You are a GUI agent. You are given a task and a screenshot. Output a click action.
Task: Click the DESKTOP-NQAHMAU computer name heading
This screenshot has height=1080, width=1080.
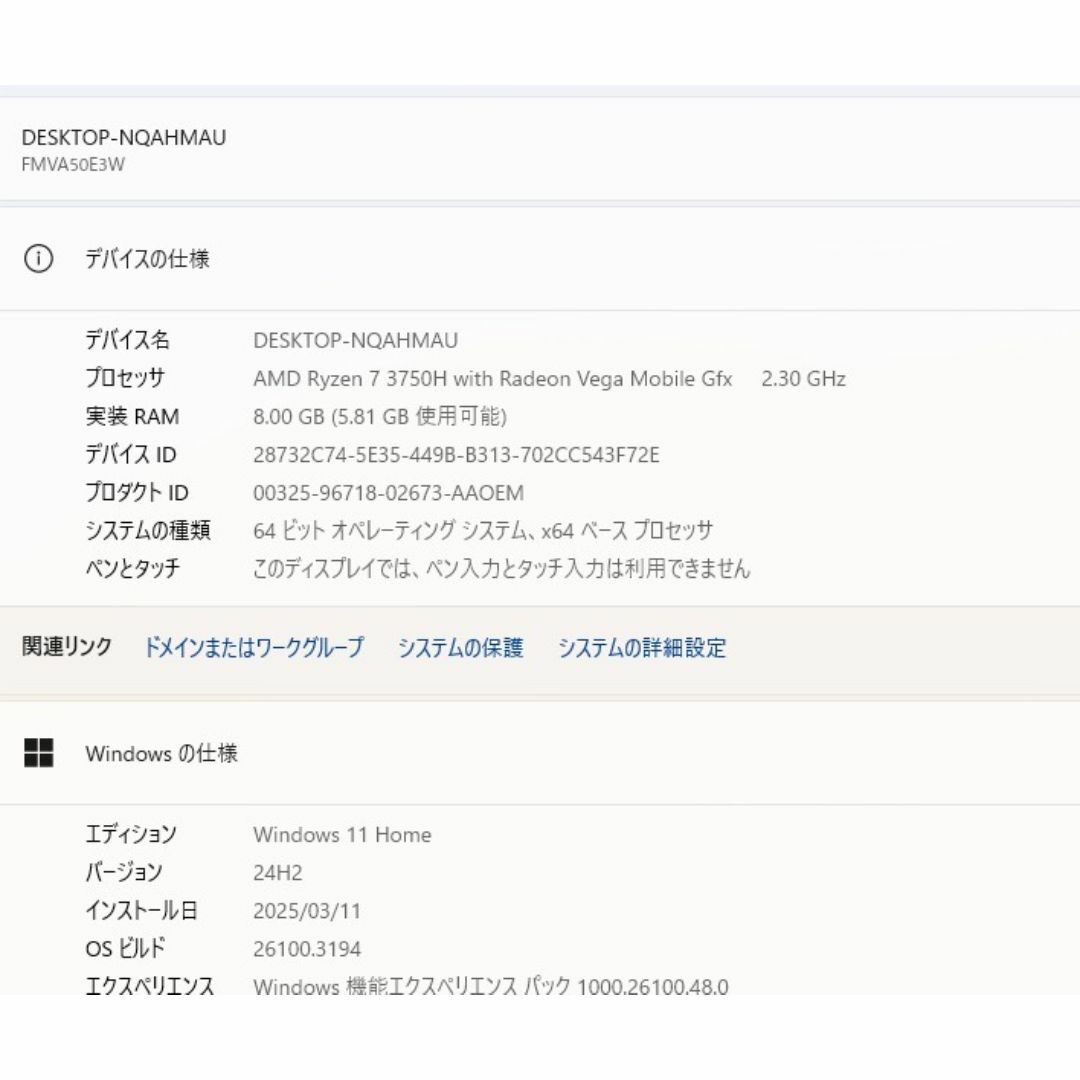click(124, 138)
